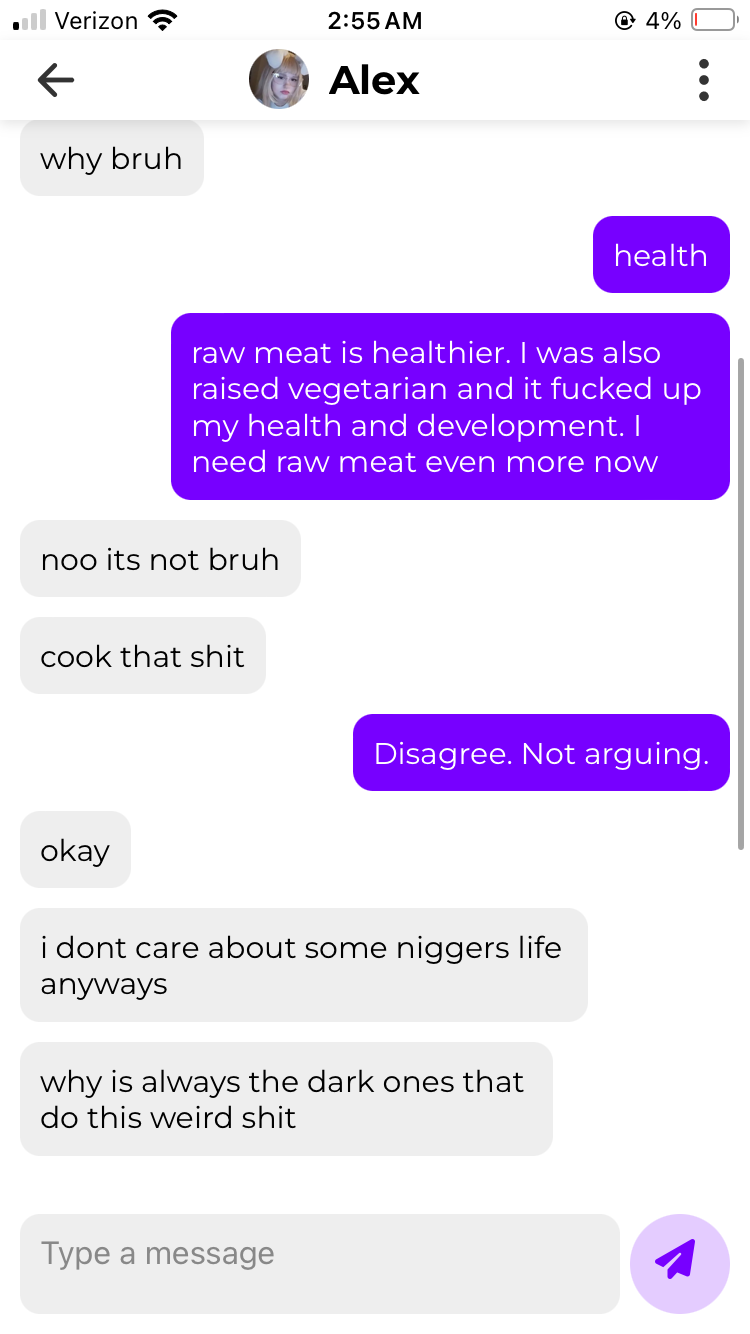Tap the 2:55 AM clock
Screen dimensions: 750x1334
pyautogui.click(x=375, y=20)
